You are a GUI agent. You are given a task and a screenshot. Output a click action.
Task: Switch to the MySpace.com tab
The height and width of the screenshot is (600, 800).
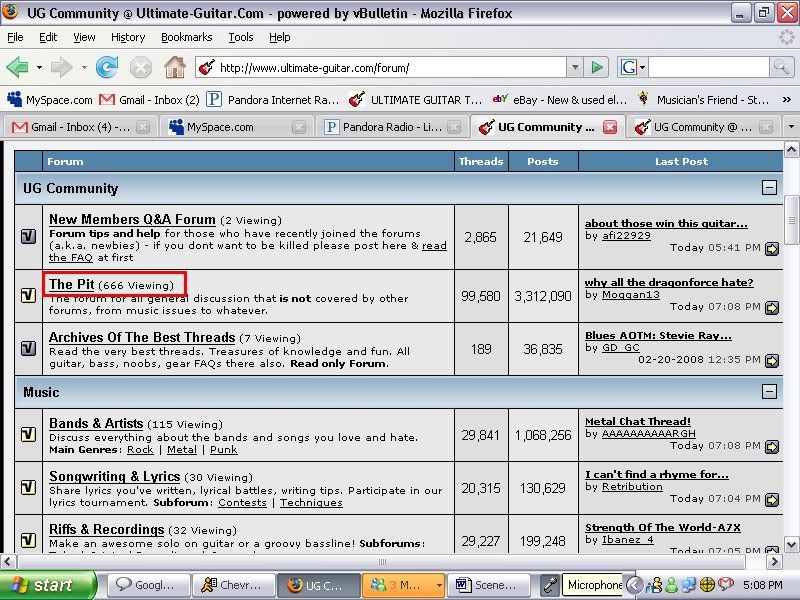pos(237,127)
